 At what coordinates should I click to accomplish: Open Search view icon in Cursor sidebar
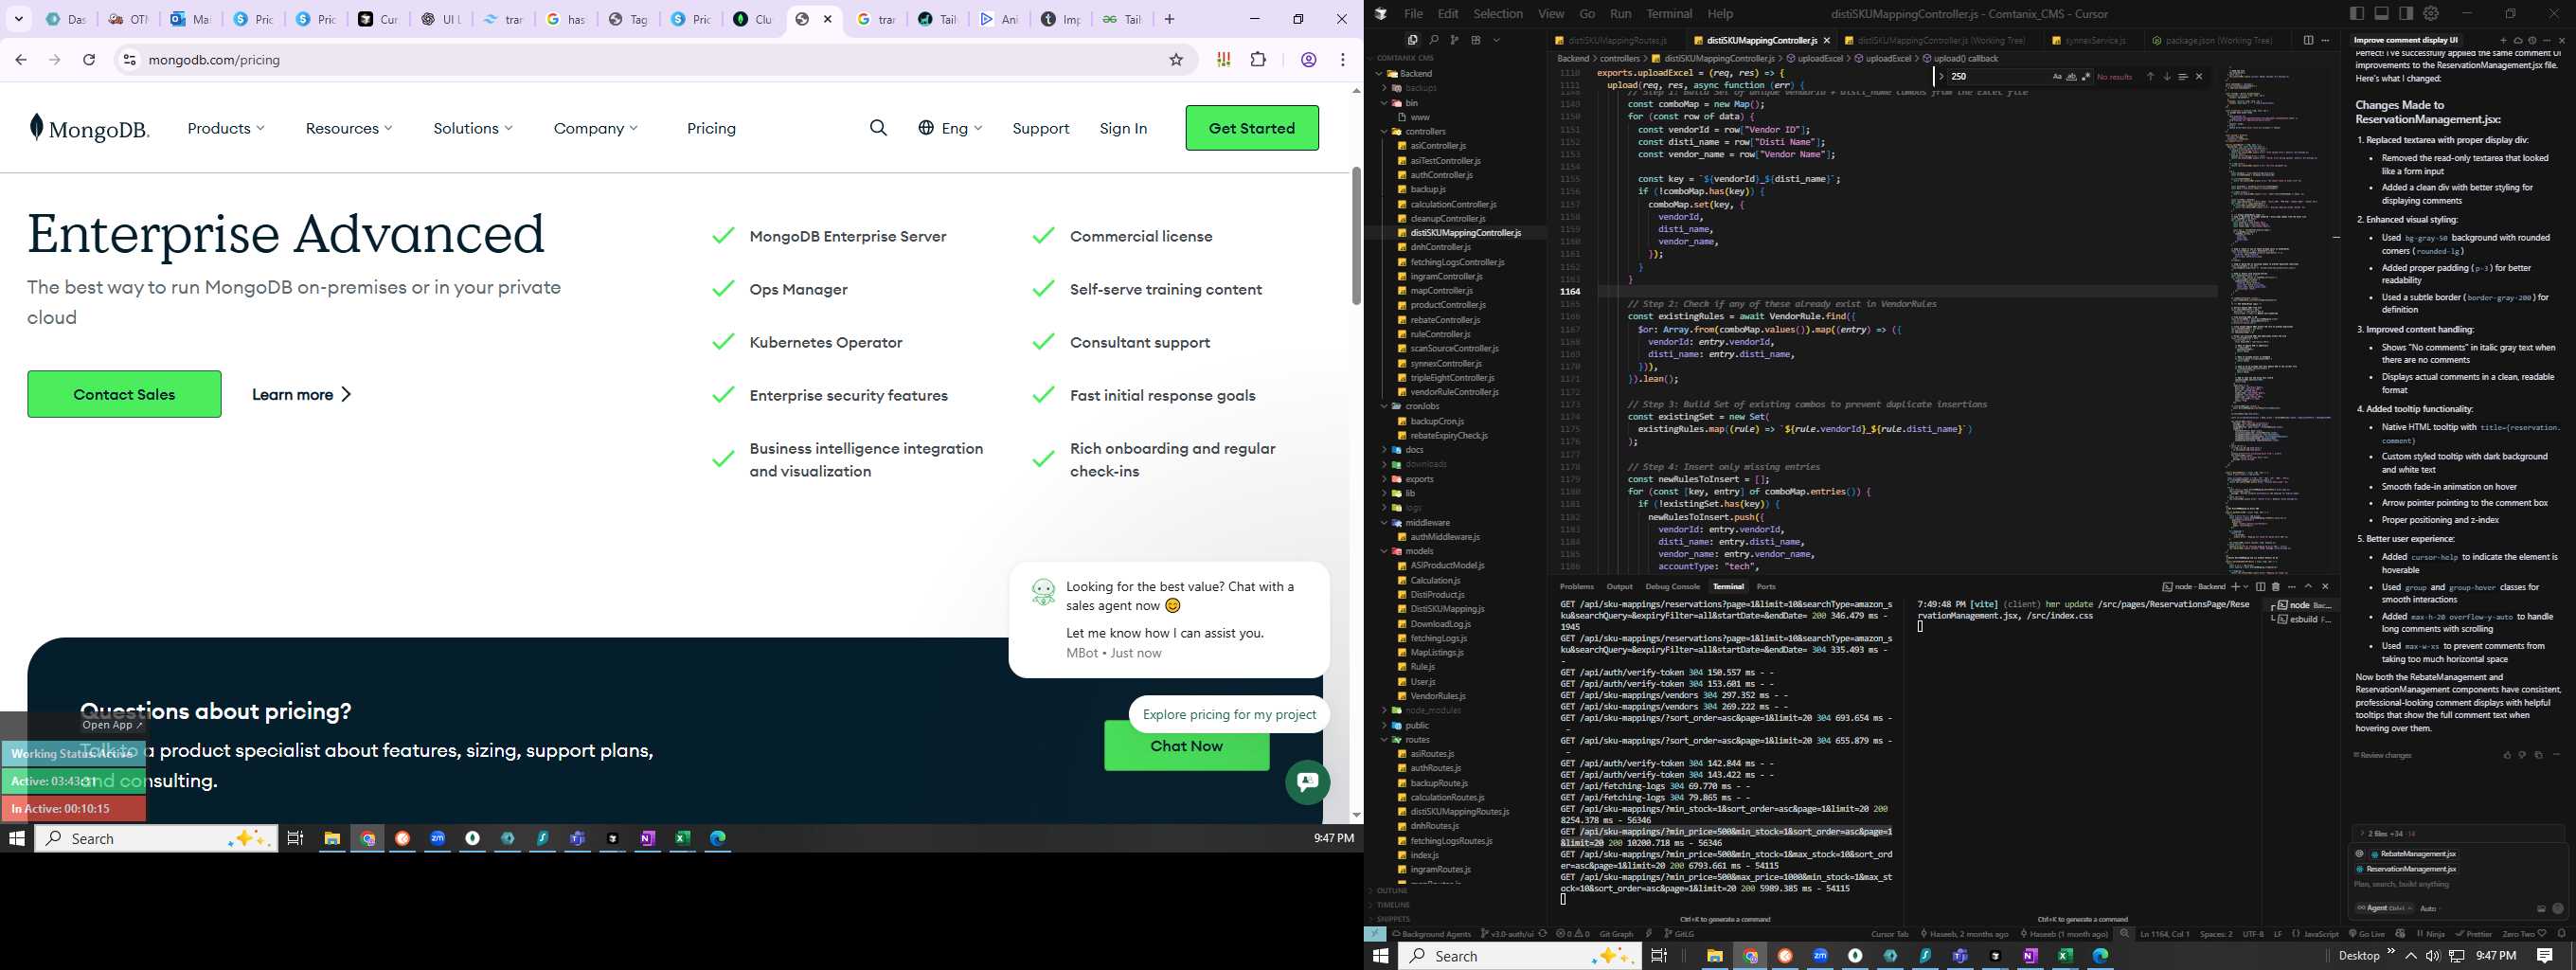[1435, 41]
